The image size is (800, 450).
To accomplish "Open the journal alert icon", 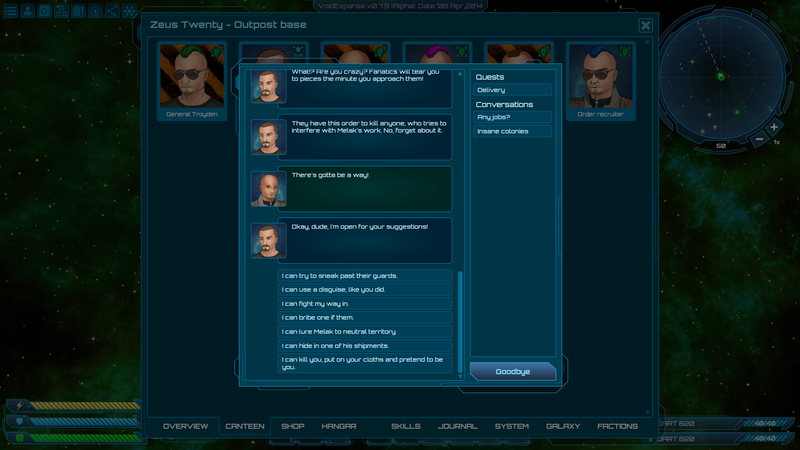I will 78,11.
